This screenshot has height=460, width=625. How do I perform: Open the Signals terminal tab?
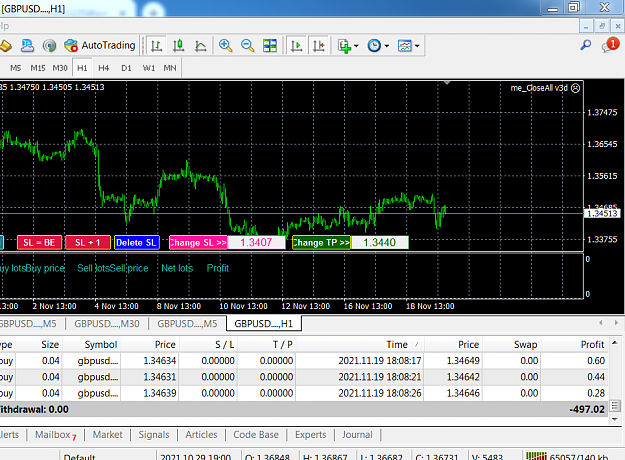click(x=154, y=435)
